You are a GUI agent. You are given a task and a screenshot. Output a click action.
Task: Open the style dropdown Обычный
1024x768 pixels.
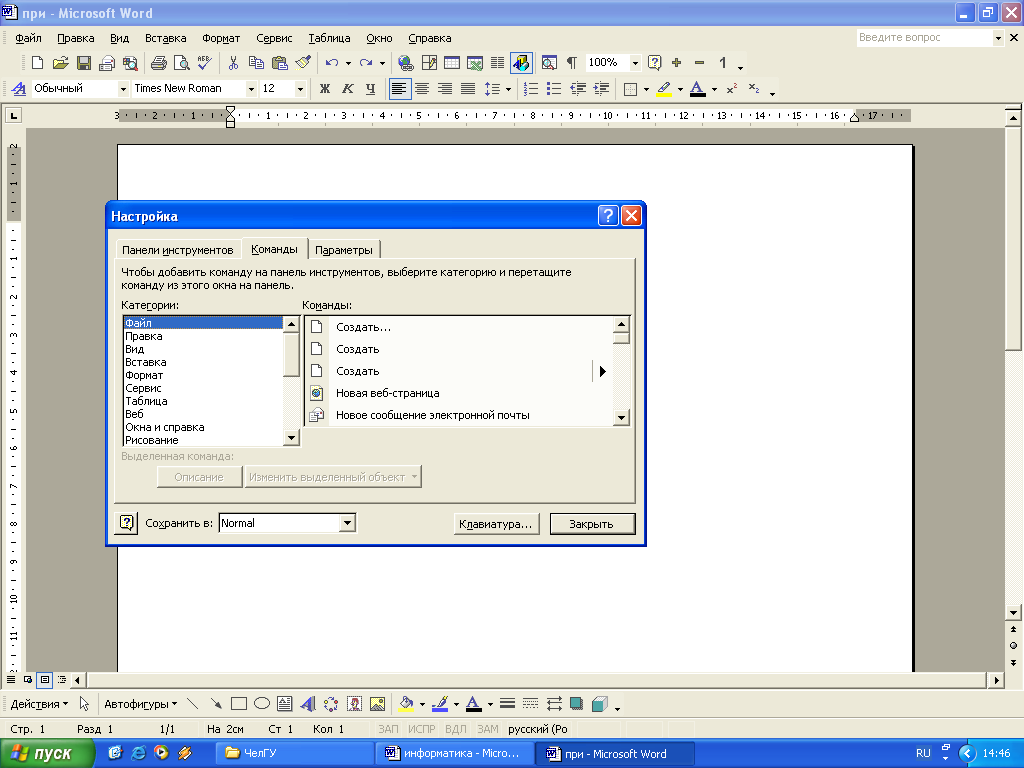click(123, 89)
